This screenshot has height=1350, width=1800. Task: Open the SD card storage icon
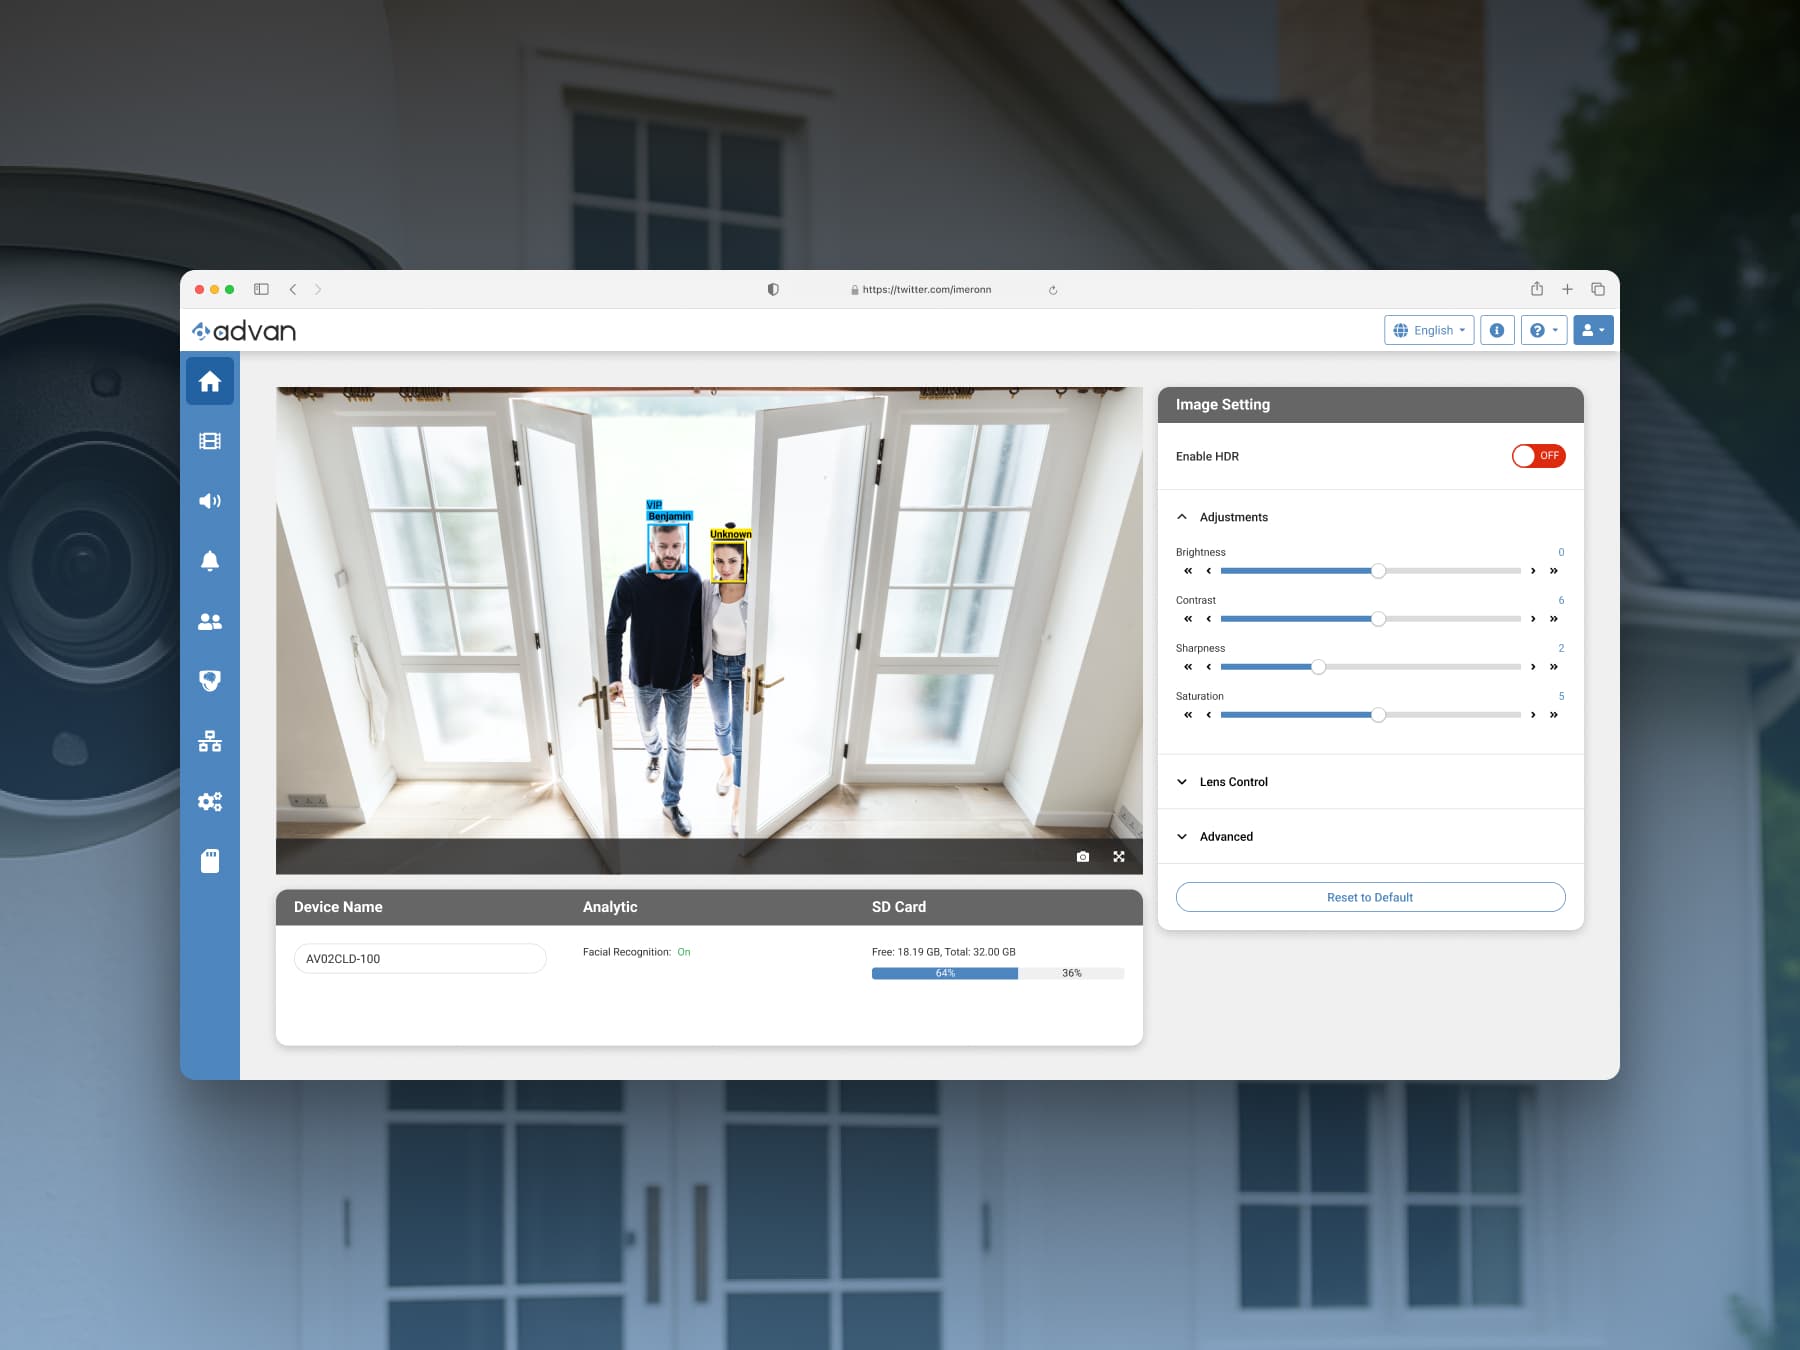point(210,860)
